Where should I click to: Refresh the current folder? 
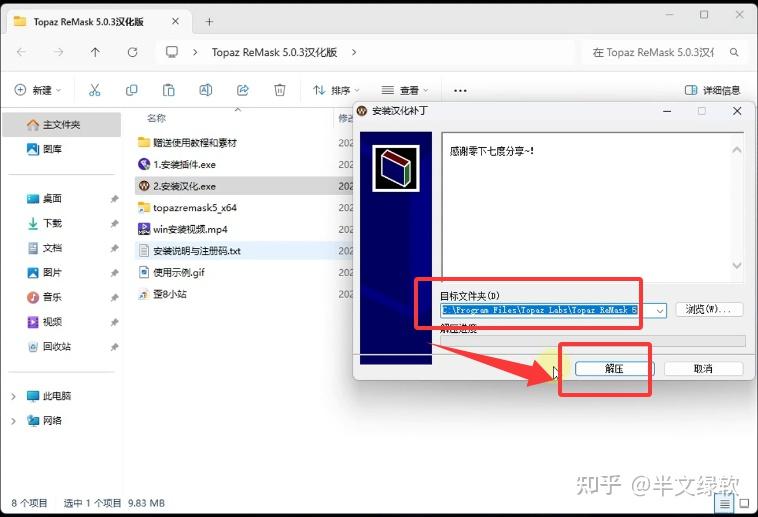pyautogui.click(x=132, y=52)
